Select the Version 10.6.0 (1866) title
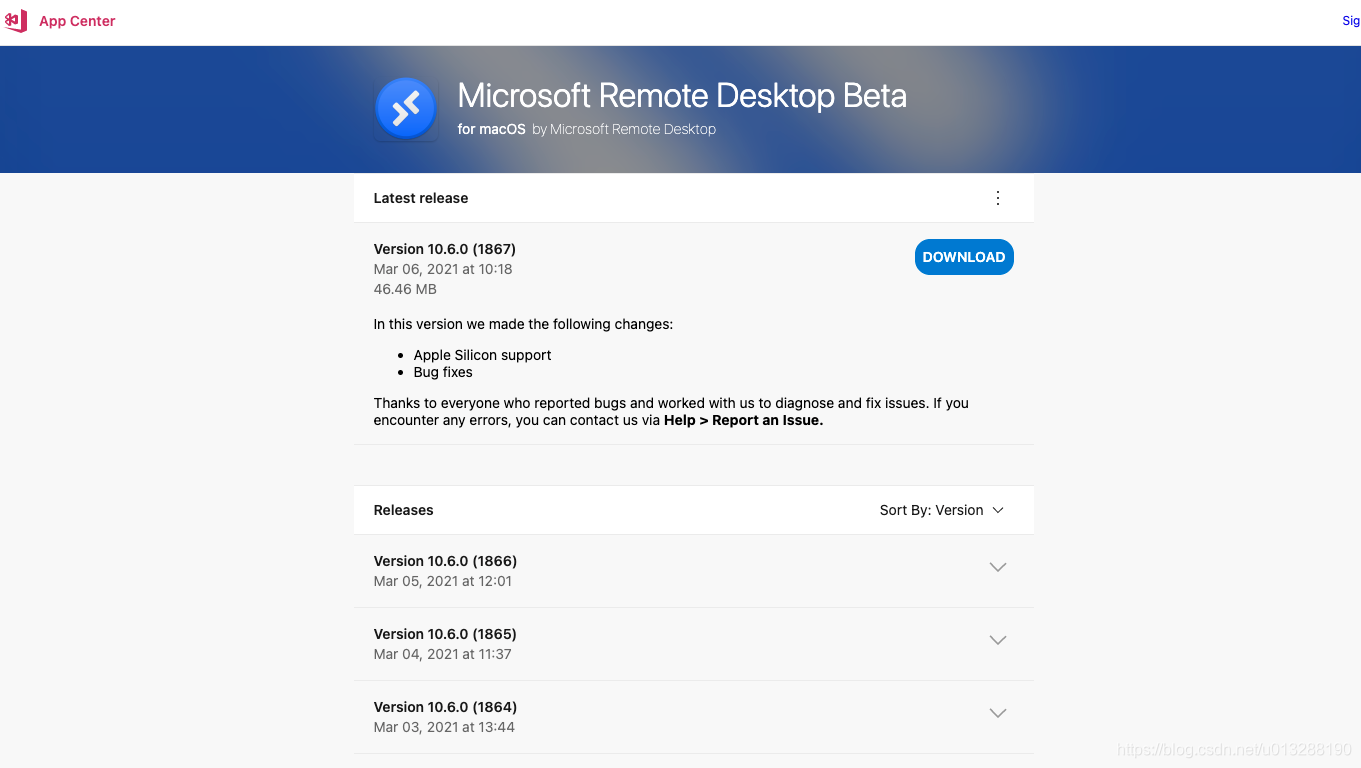Screen dimensions: 1361x768 [445, 561]
